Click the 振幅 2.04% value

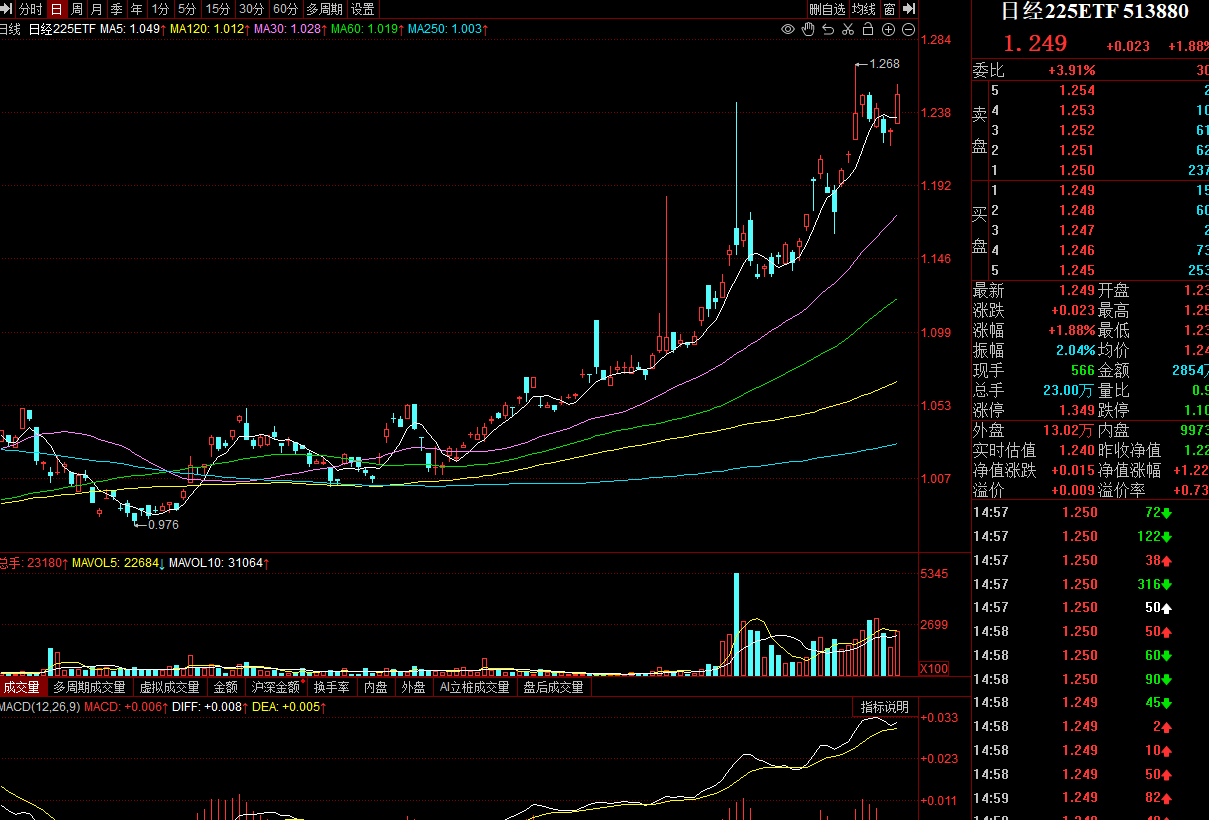click(x=1075, y=351)
